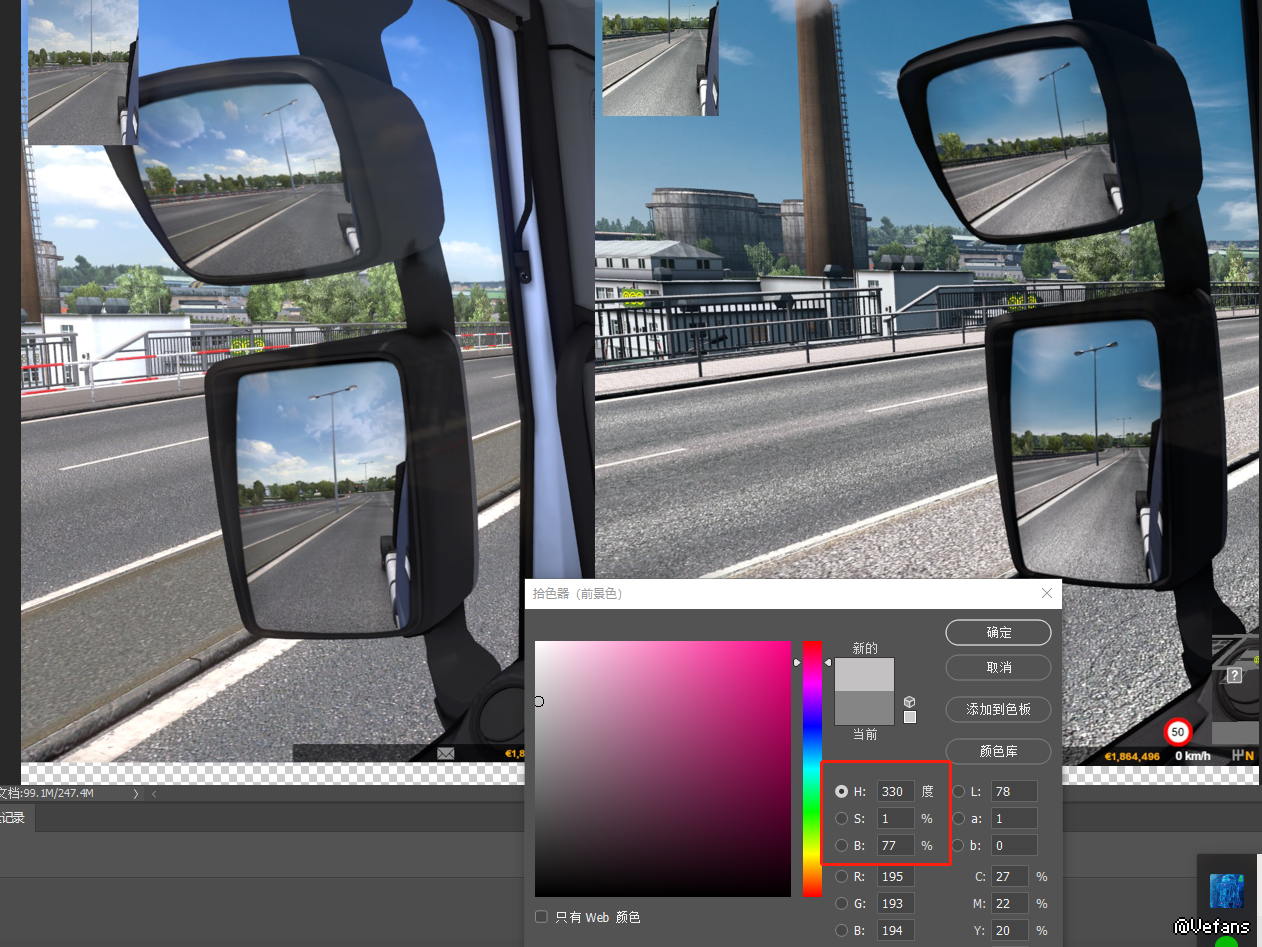Viewport: 1262px width, 947px height.
Task: Select the S: saturation radio button
Action: coord(841,818)
